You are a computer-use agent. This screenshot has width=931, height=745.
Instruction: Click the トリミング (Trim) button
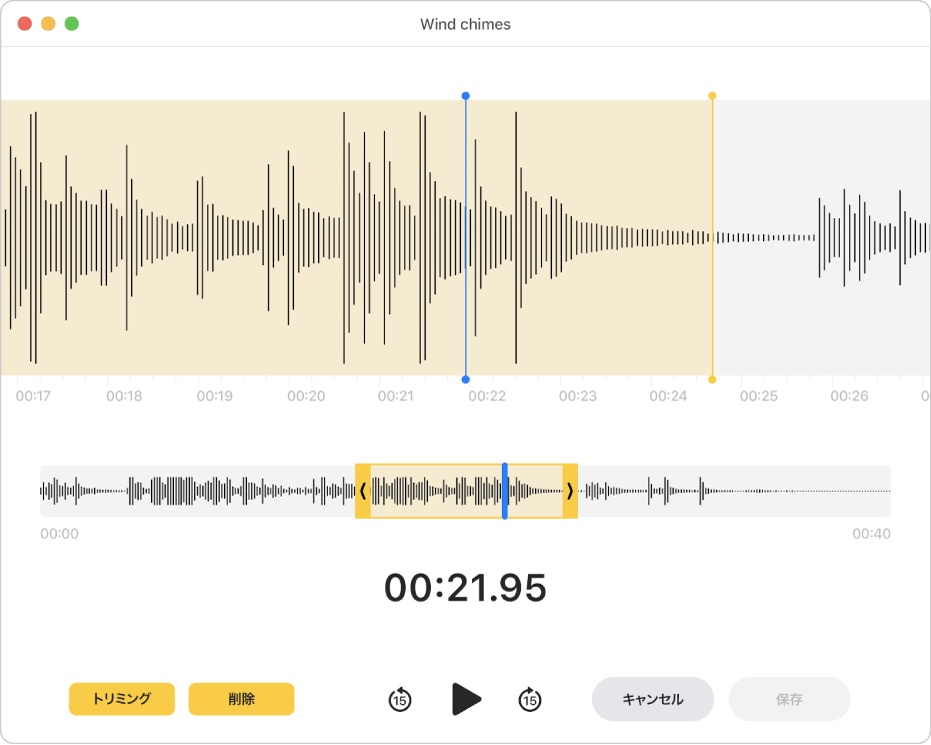tap(121, 700)
